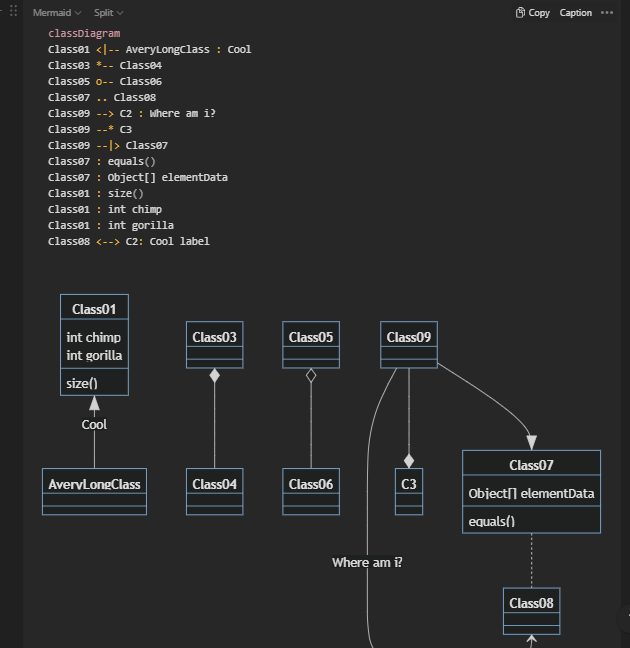Image resolution: width=630 pixels, height=648 pixels.
Task: Select the Class04 node in diagram
Action: (x=215, y=491)
